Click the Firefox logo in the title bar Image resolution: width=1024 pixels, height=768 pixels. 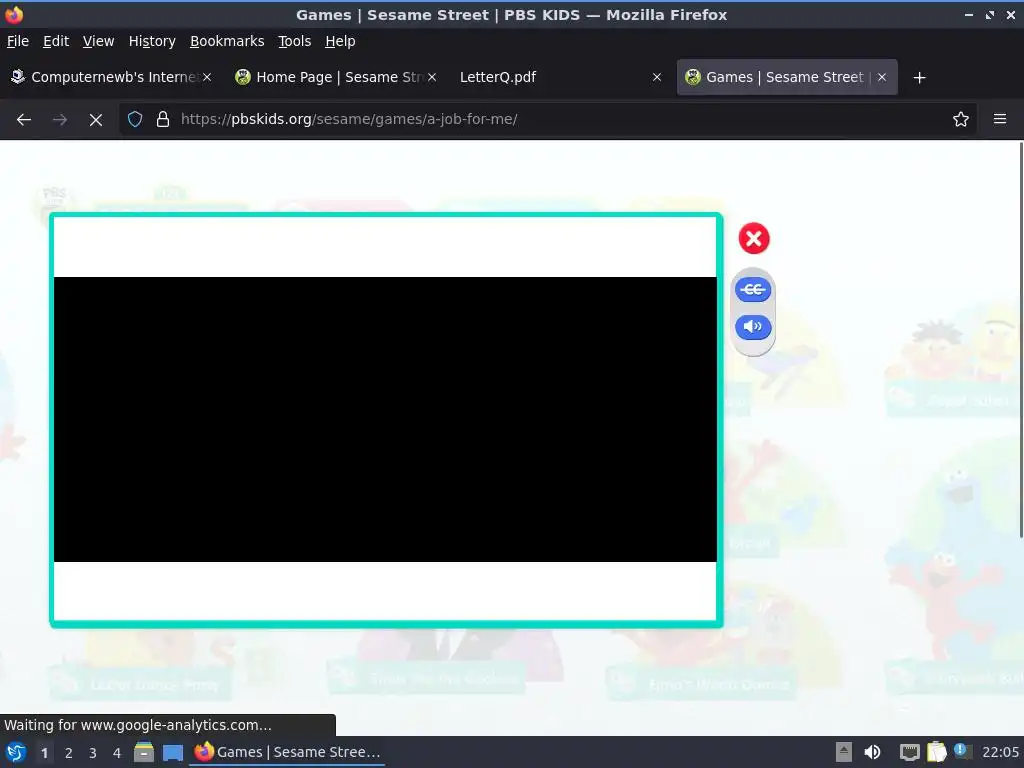pyautogui.click(x=14, y=14)
